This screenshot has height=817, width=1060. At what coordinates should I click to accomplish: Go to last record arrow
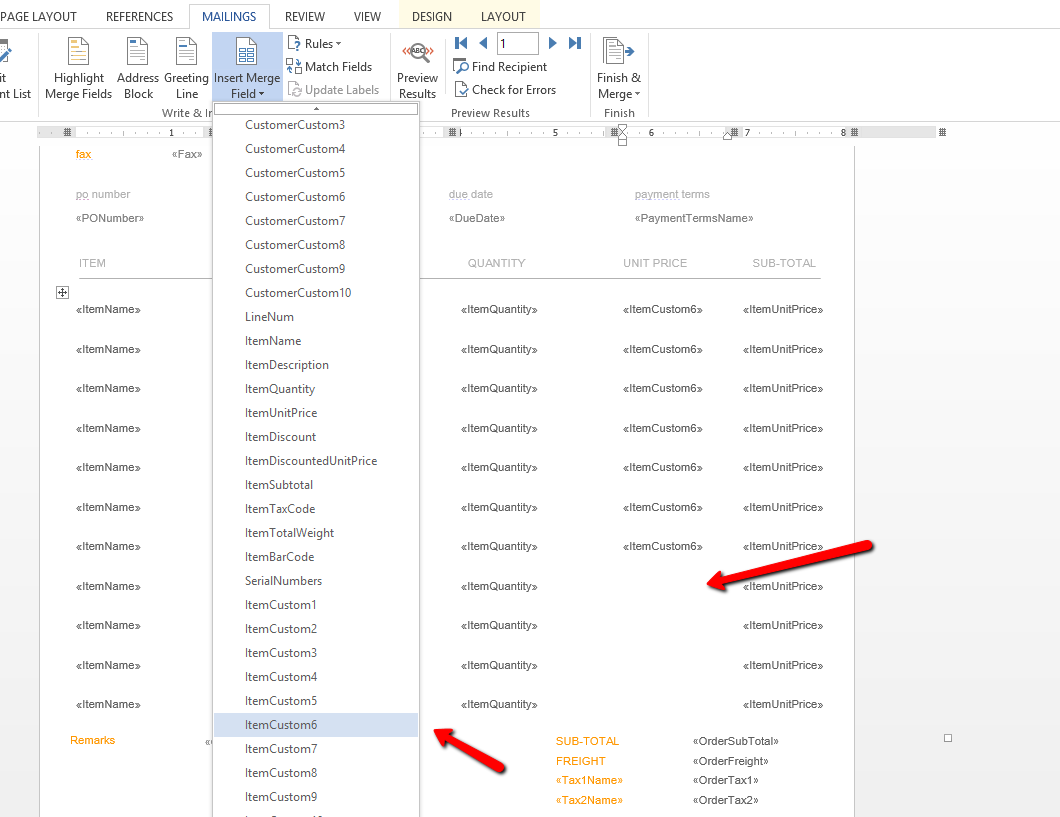tap(575, 43)
